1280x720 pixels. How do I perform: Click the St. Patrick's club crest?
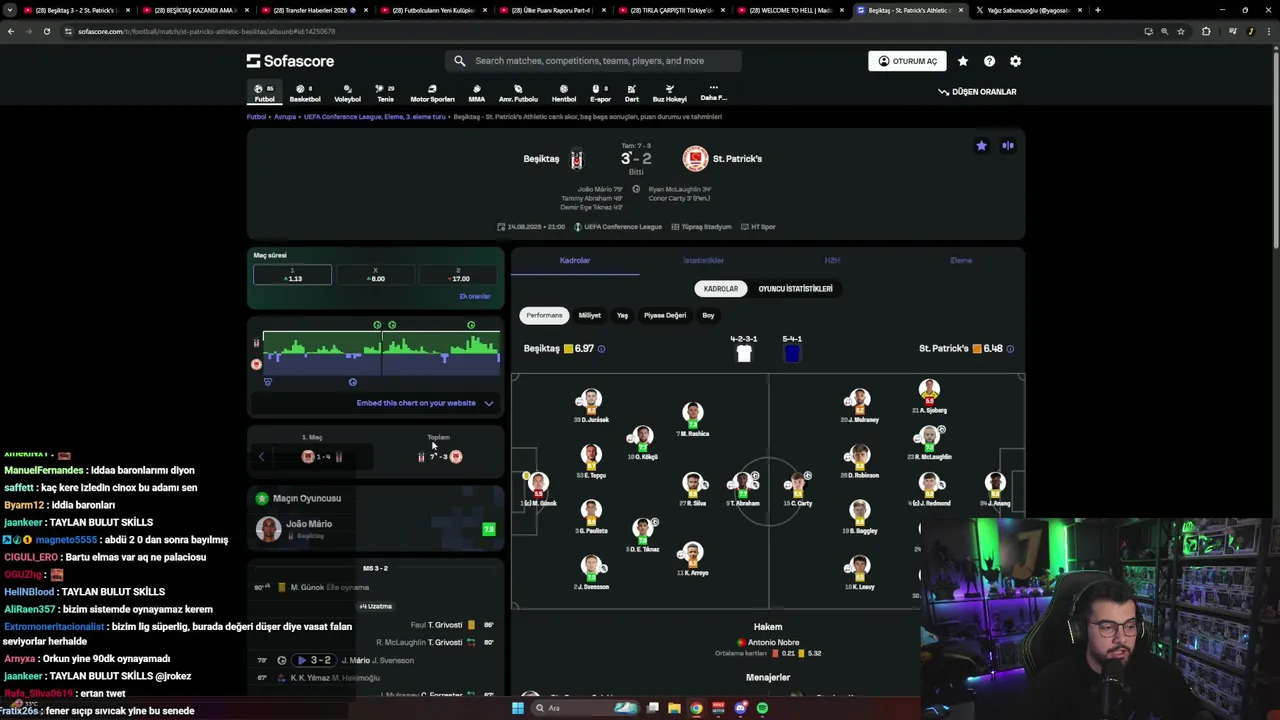click(695, 159)
